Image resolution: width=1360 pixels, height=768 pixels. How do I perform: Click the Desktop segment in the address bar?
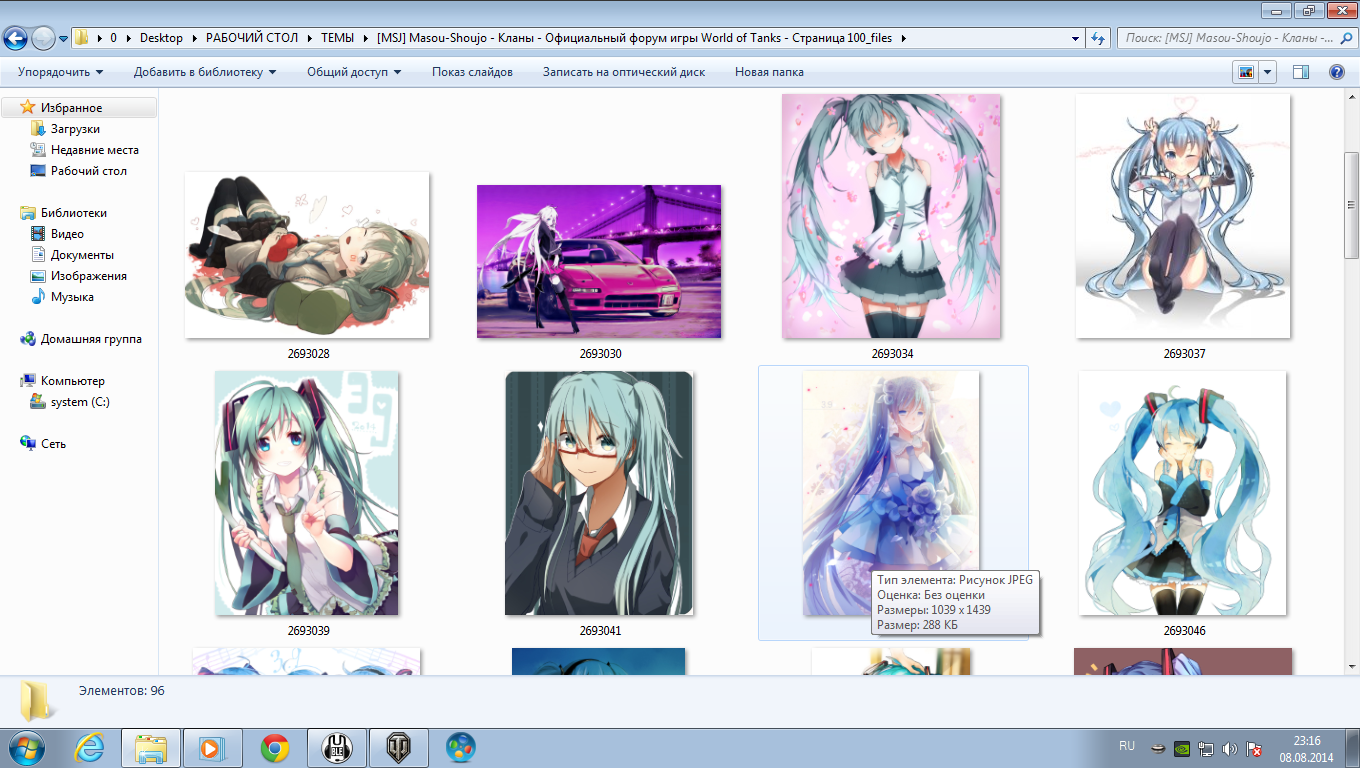pos(161,38)
